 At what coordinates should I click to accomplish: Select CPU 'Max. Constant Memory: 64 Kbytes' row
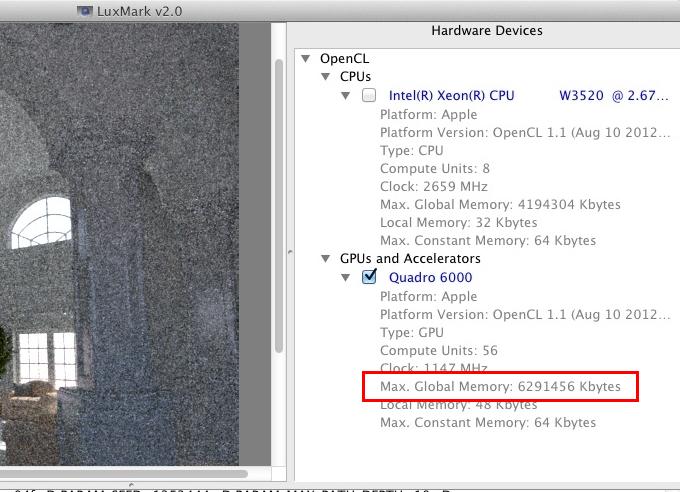coord(488,240)
